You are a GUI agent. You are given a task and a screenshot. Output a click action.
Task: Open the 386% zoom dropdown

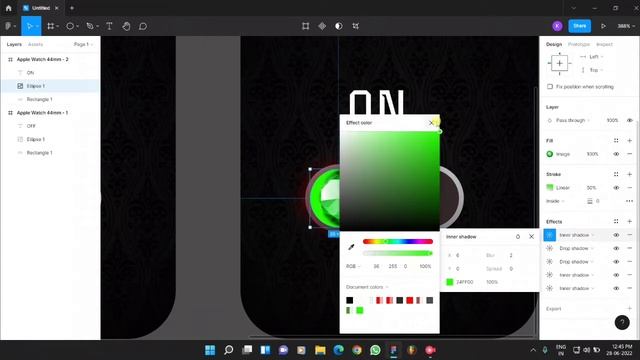click(626, 26)
